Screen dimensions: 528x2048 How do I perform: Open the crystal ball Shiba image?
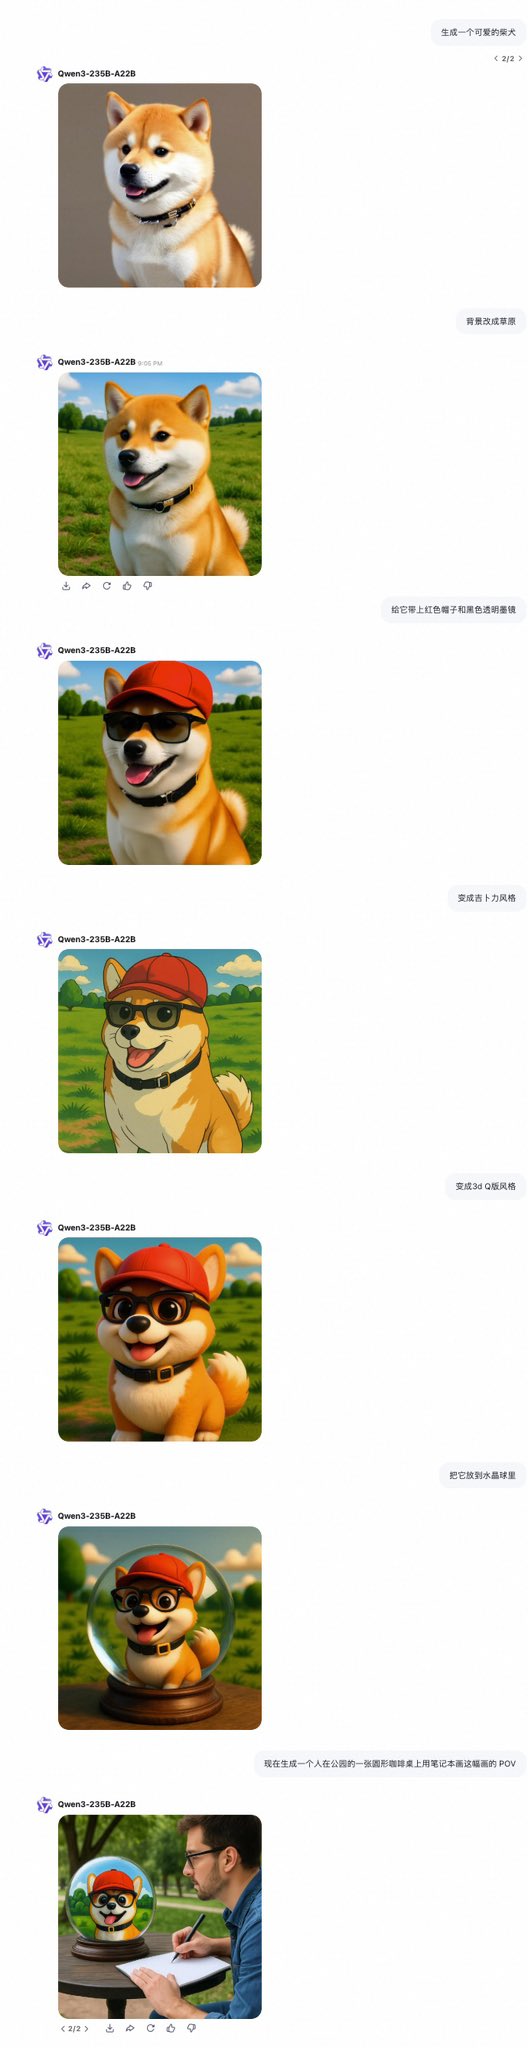coord(160,1628)
